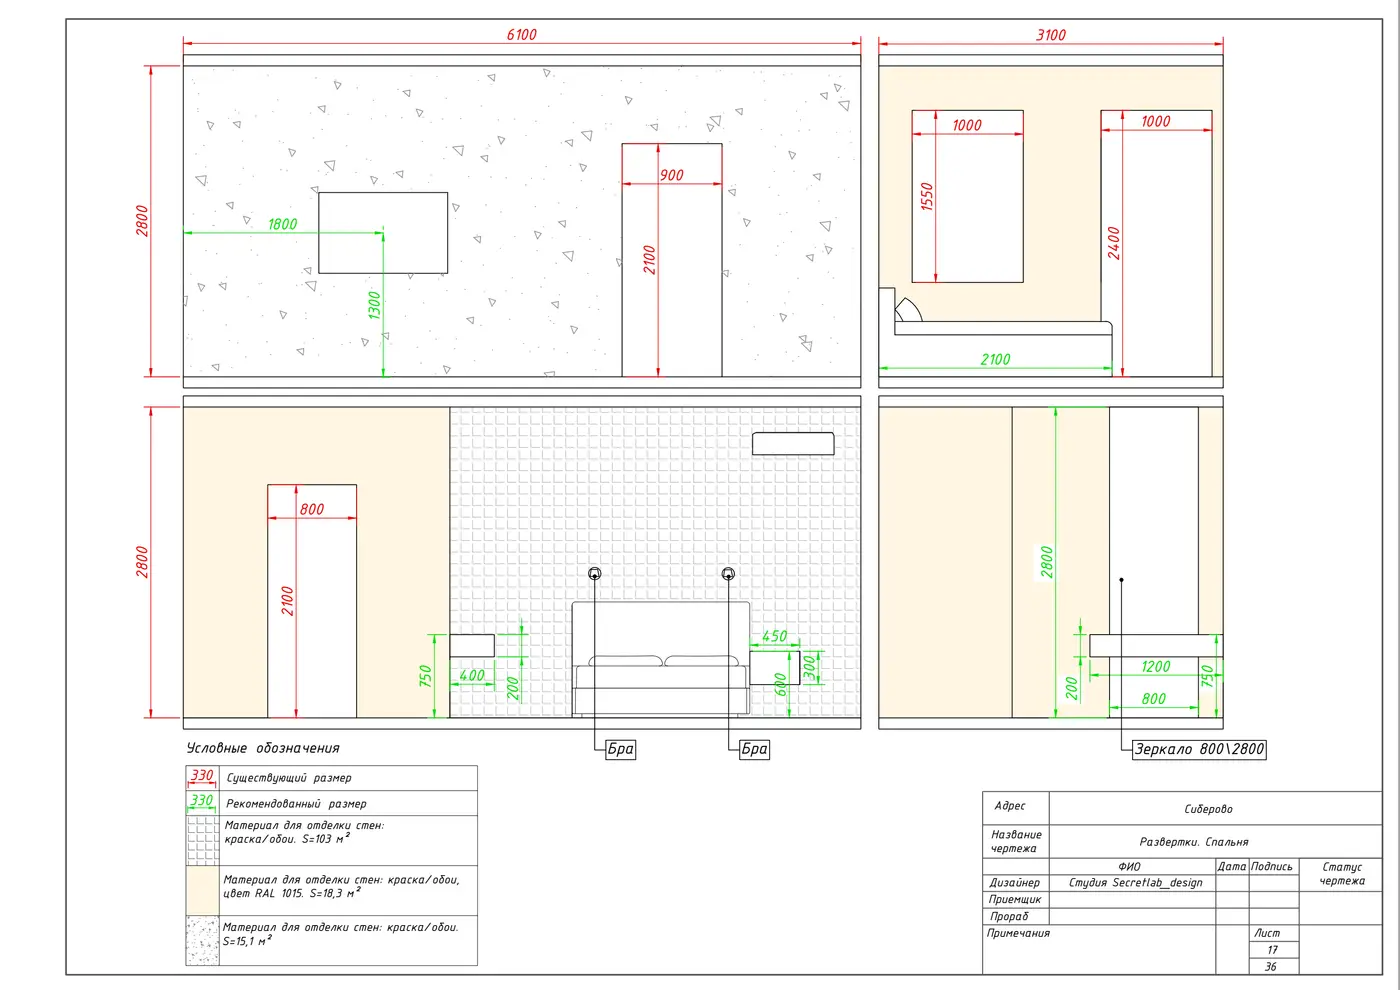Click the Адрес field label
Viewport: 1400px width, 990px height.
1010,806
